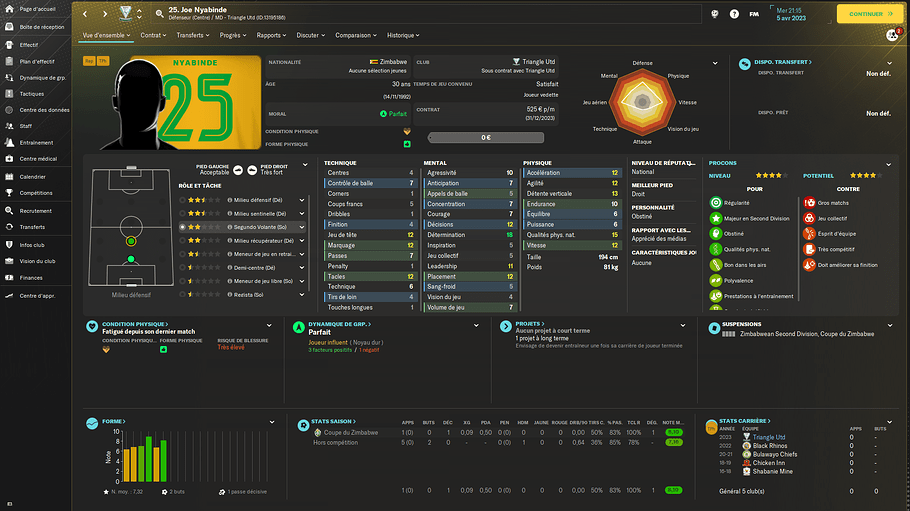
Task: Expand the Procons panel chevron
Action: 889,164
